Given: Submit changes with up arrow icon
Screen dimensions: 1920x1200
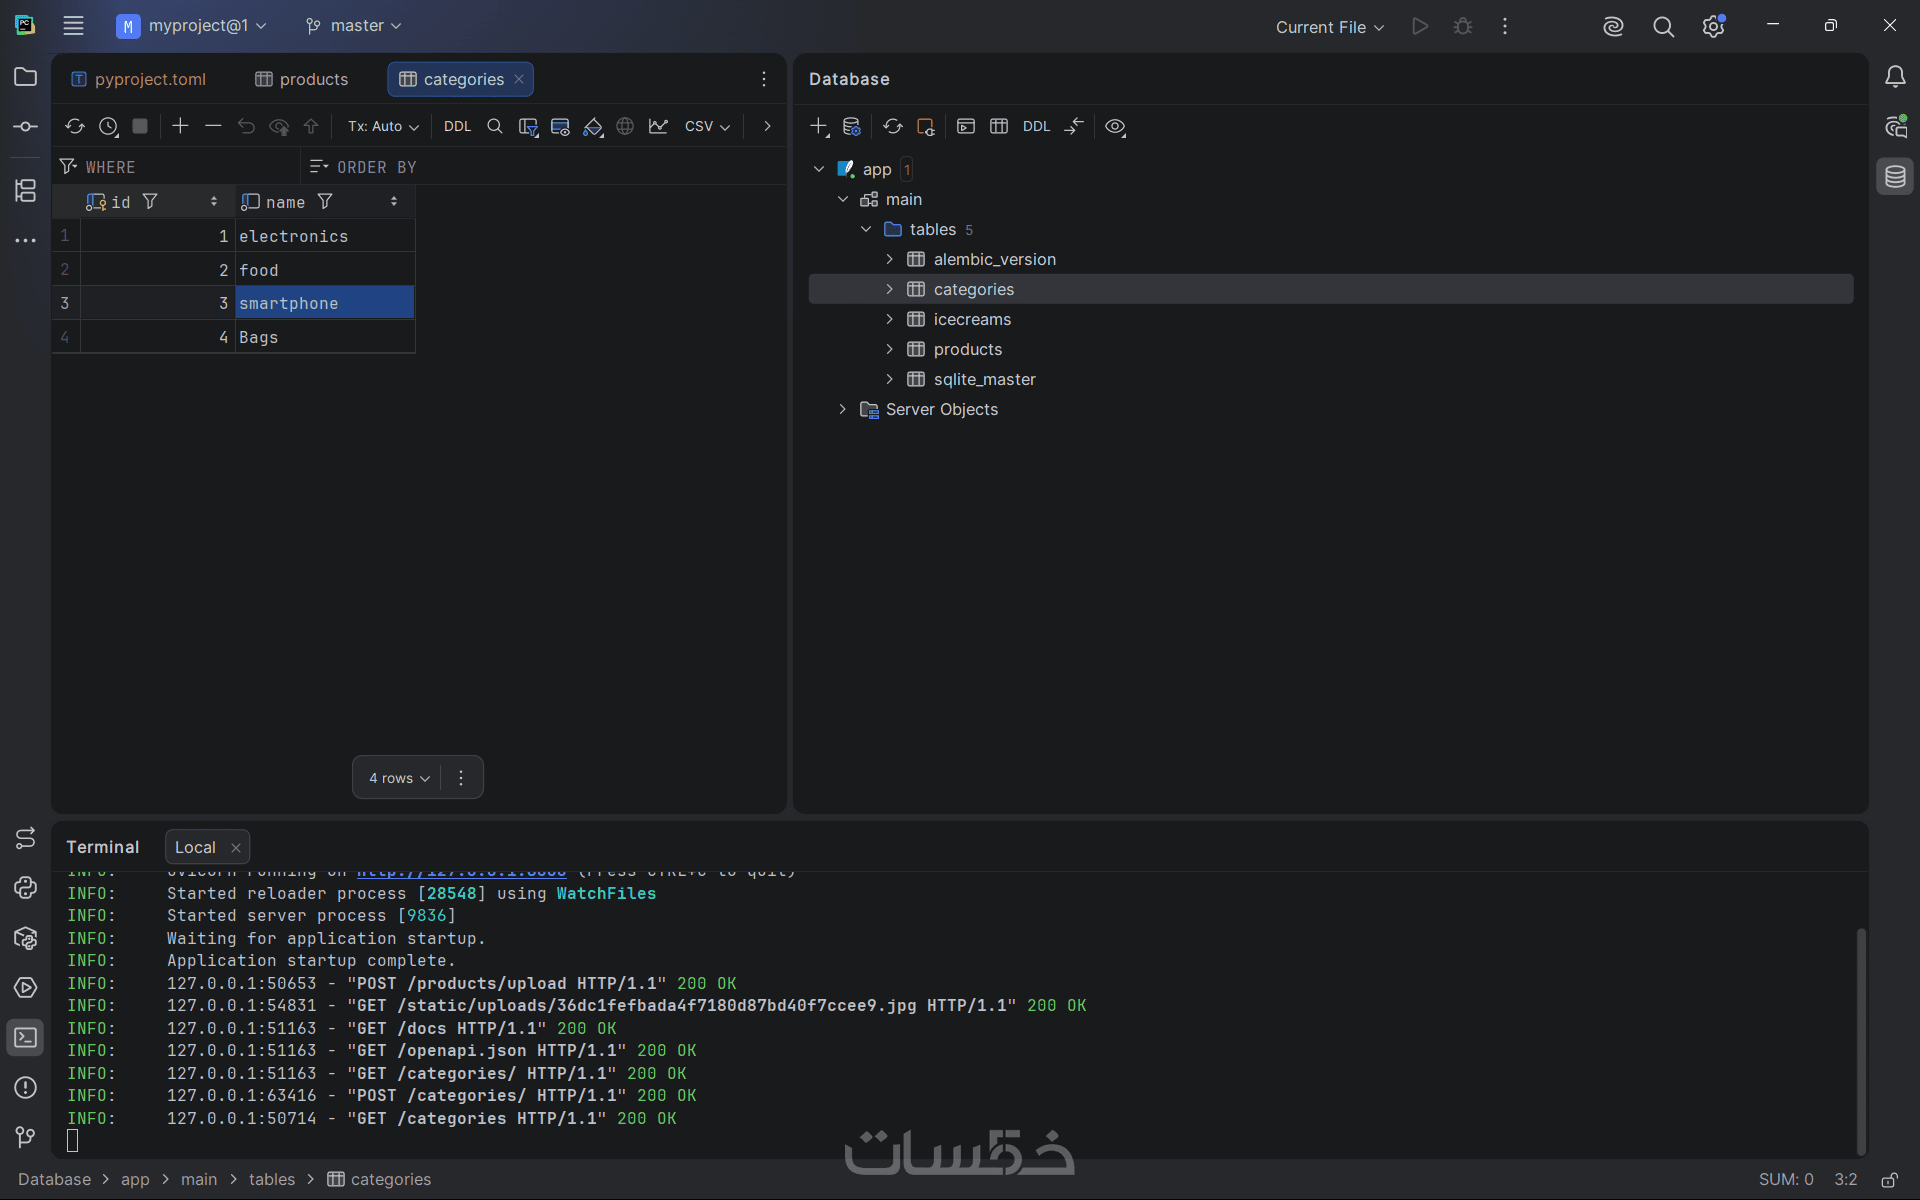Looking at the screenshot, I should coord(311,126).
